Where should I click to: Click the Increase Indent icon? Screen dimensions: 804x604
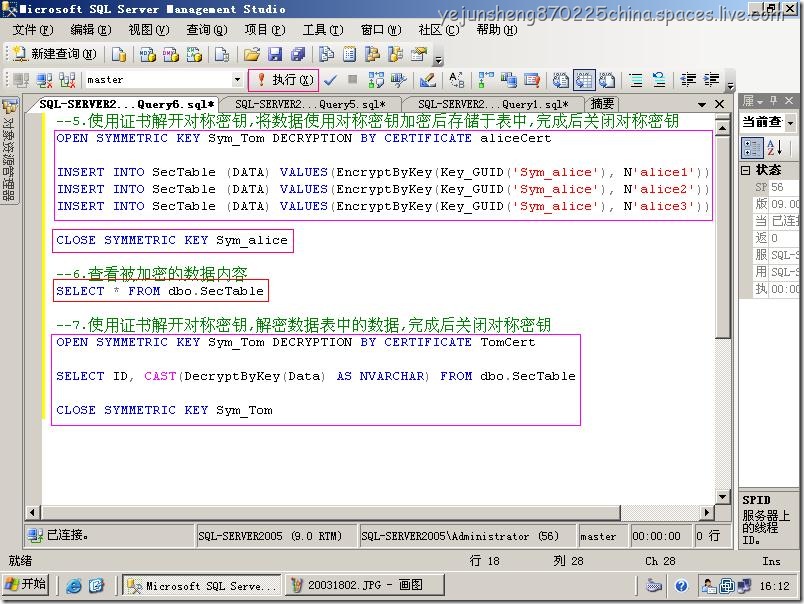pyautogui.click(x=712, y=80)
